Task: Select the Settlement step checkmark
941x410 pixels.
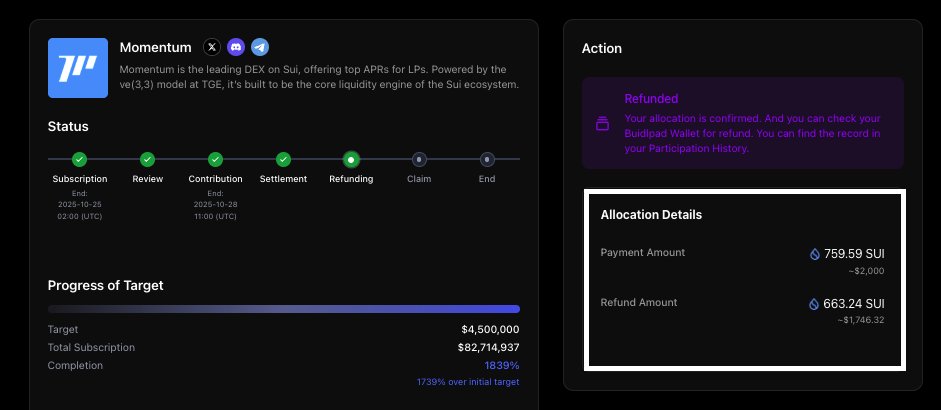Action: 283,159
